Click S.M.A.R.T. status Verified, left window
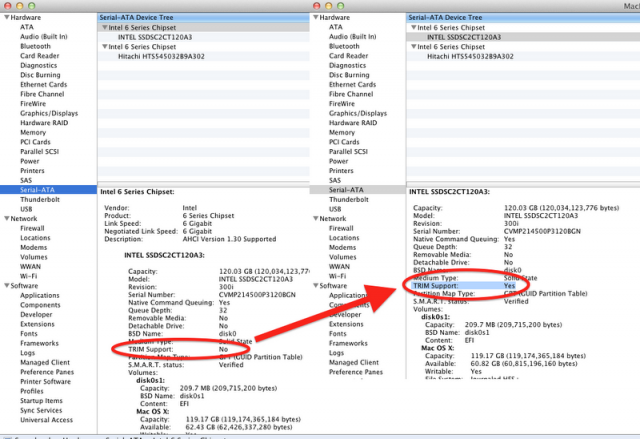This screenshot has width=640, height=439. [186, 365]
